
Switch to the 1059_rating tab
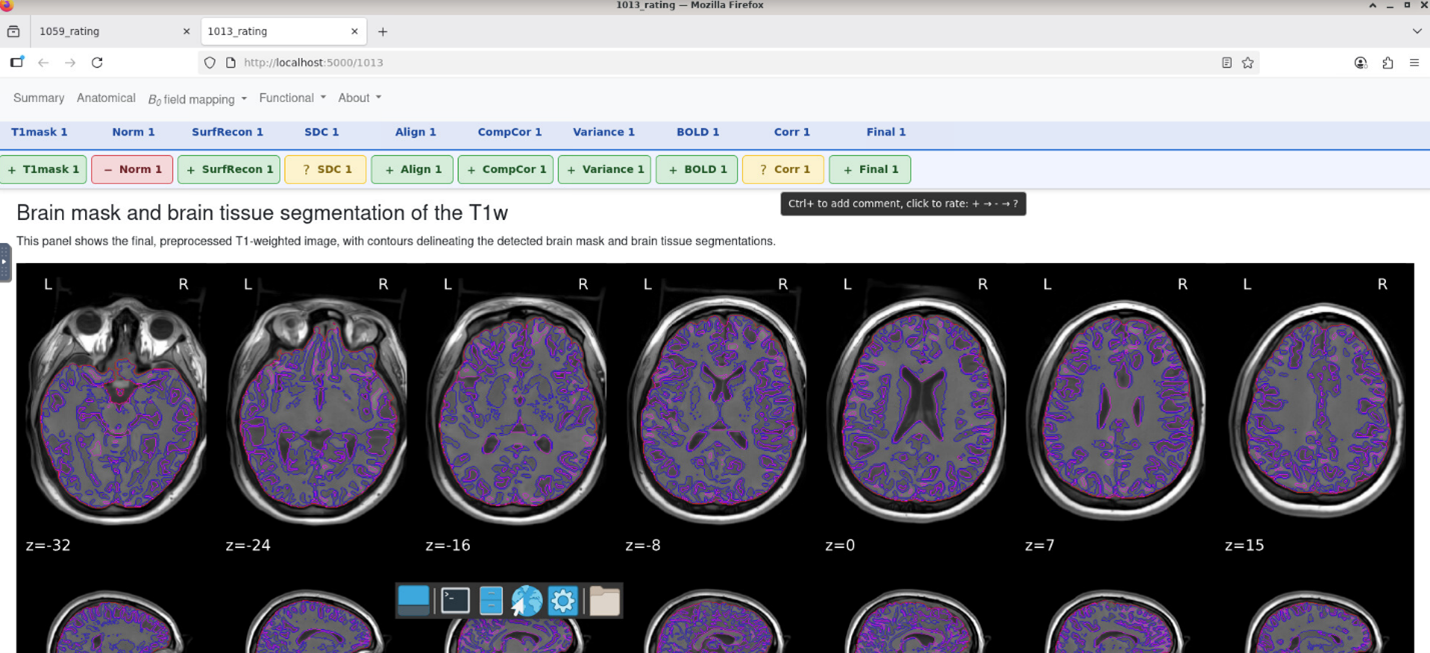[x=112, y=31]
